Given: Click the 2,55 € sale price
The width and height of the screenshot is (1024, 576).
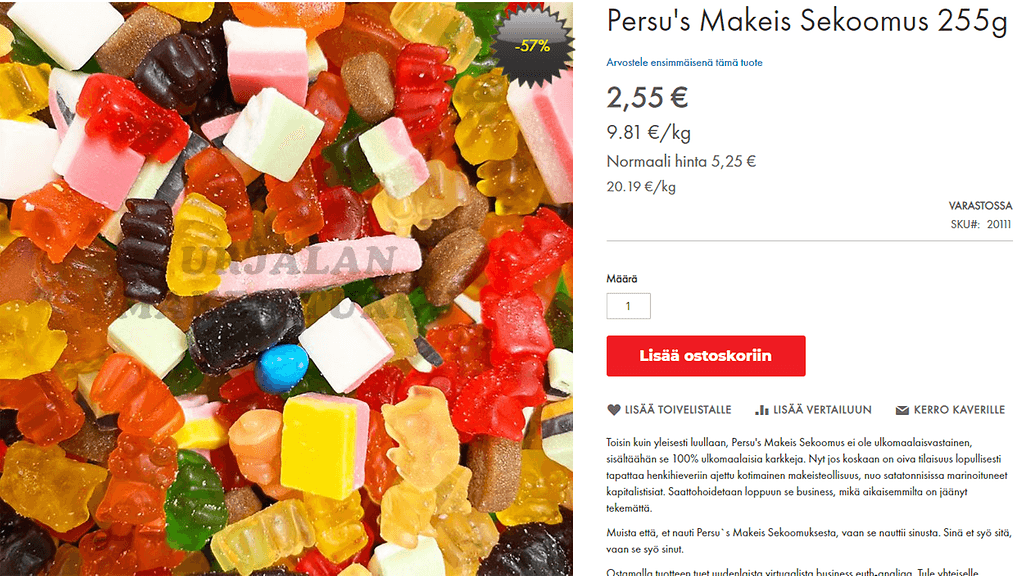Looking at the screenshot, I should click(x=647, y=98).
